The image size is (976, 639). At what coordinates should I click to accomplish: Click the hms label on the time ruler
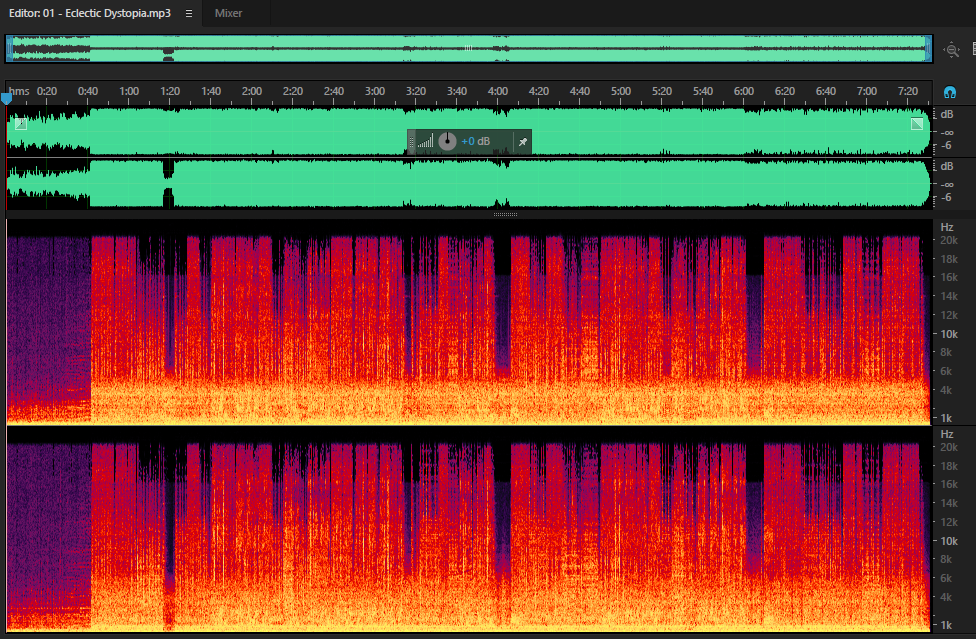[19, 91]
